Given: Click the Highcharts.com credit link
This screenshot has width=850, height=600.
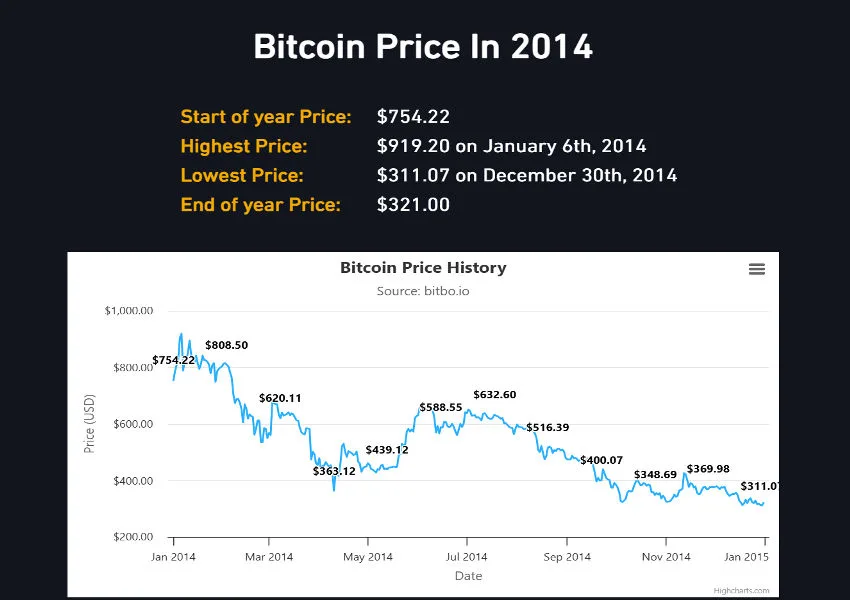Looking at the screenshot, I should click(741, 590).
